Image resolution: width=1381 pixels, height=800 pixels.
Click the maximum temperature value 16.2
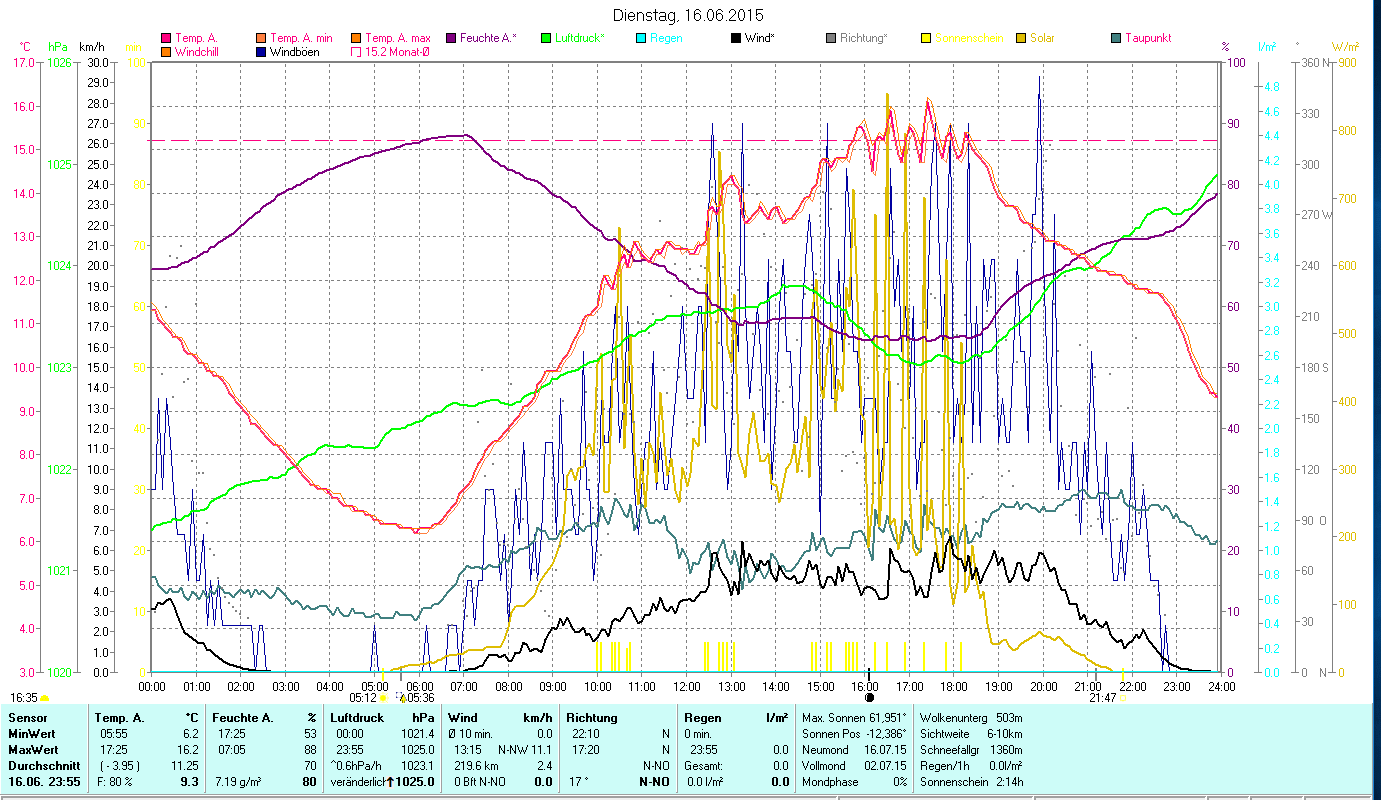[x=187, y=749]
